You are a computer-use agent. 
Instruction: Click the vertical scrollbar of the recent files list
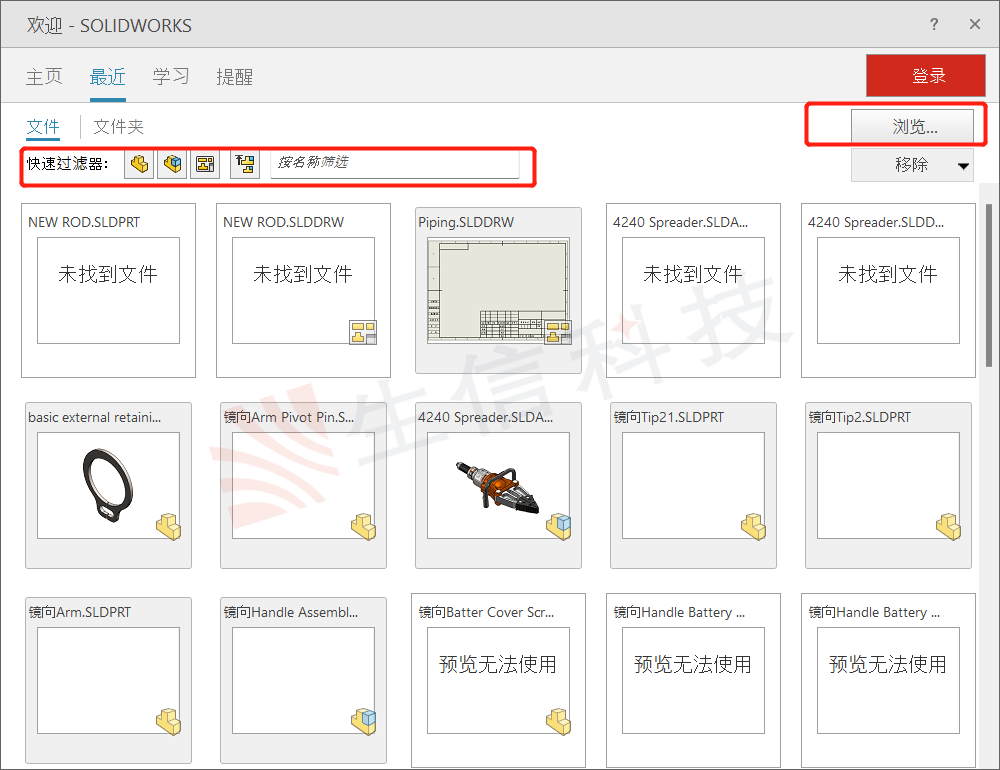[x=991, y=285]
